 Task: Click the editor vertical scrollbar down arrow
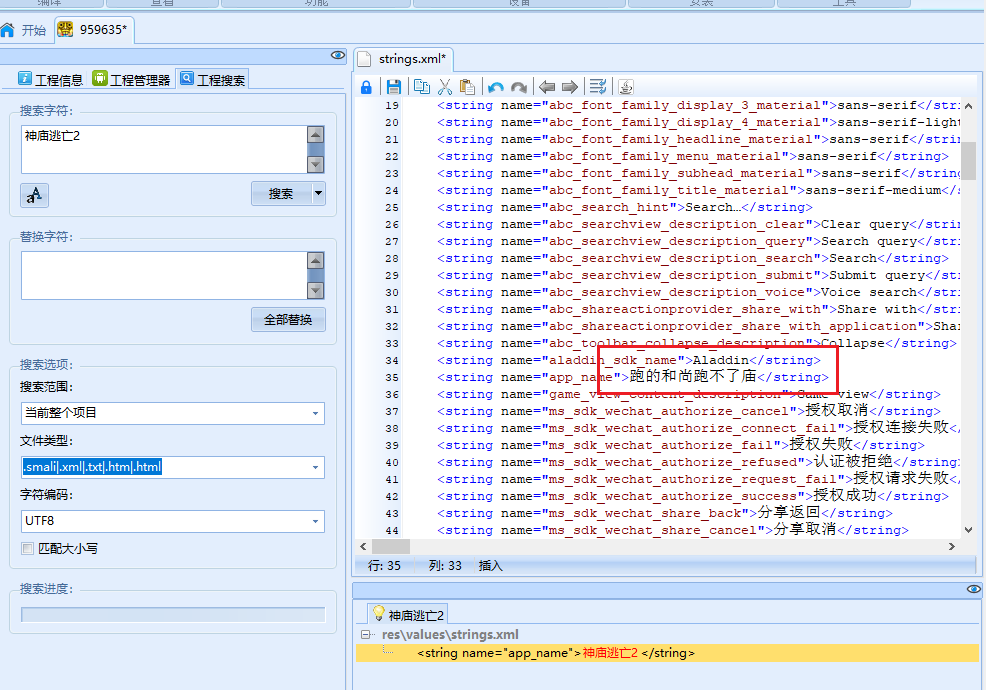[x=968, y=530]
